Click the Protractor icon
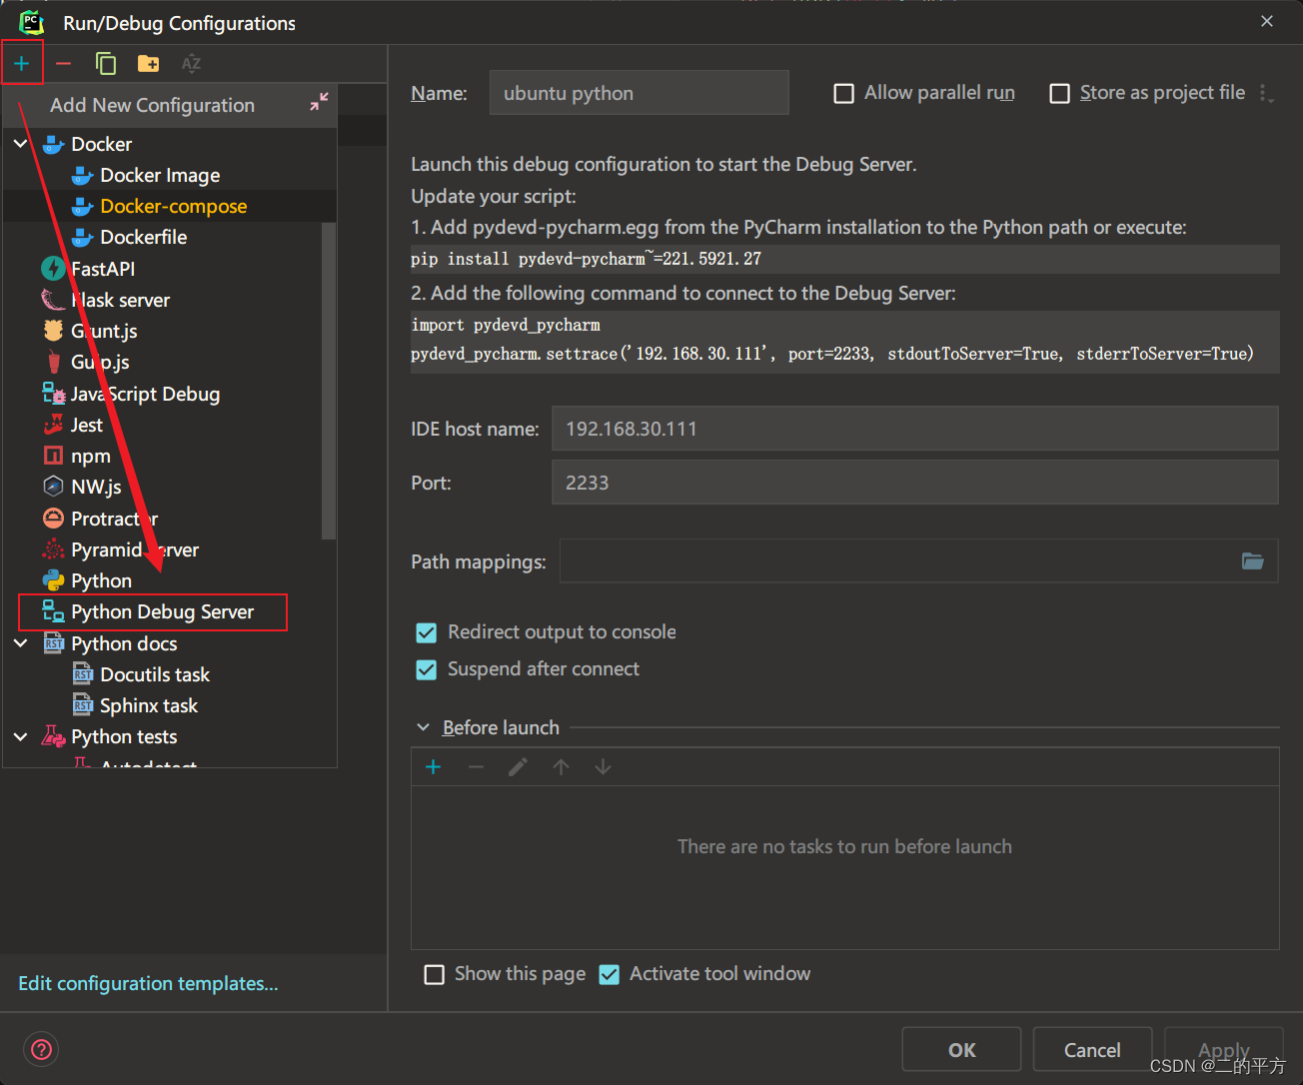Image resolution: width=1303 pixels, height=1085 pixels. 54,518
